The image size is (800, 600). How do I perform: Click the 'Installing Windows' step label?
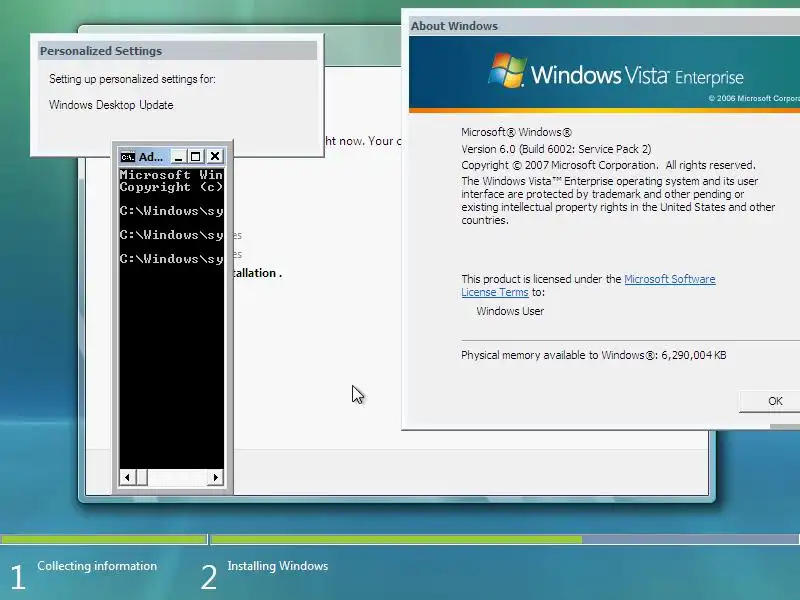(278, 566)
